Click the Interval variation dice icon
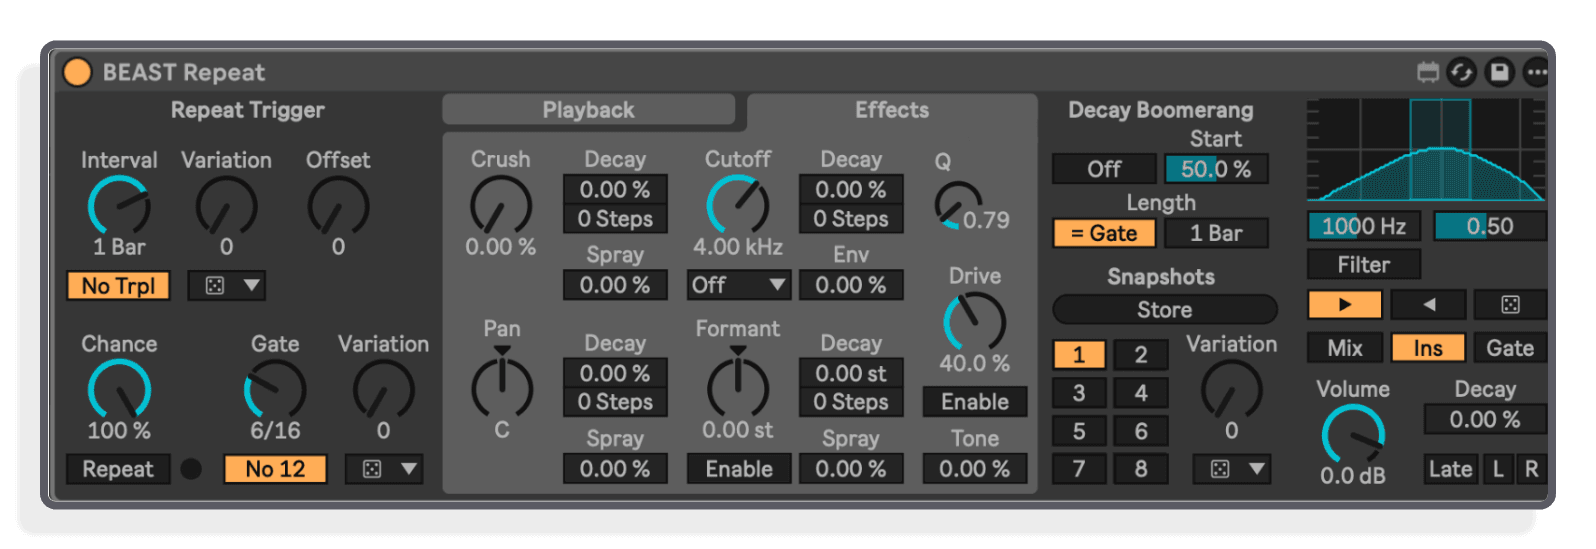1596x549 pixels. click(215, 286)
